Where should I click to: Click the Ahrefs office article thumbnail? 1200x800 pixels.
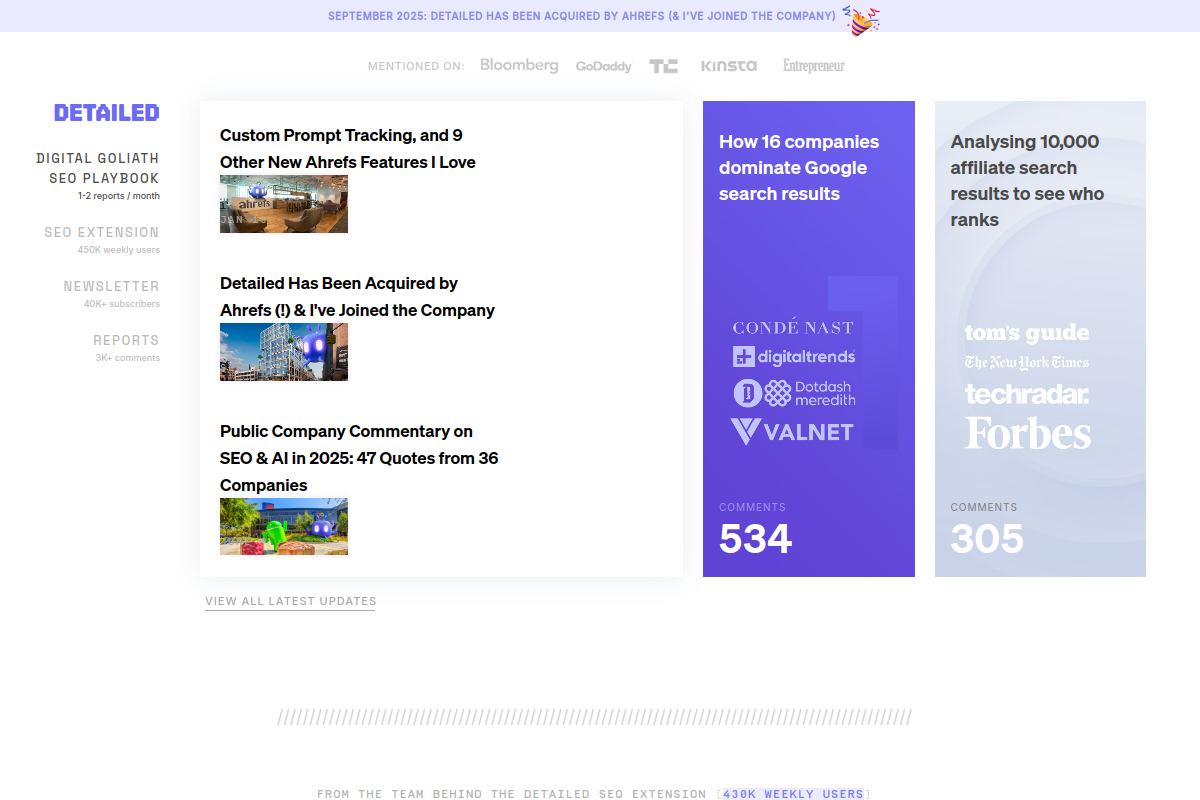(x=283, y=203)
